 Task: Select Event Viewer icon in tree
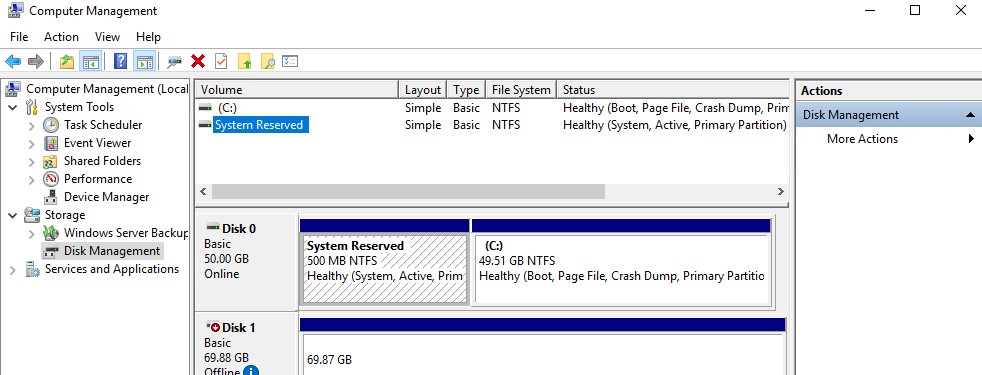(51, 143)
